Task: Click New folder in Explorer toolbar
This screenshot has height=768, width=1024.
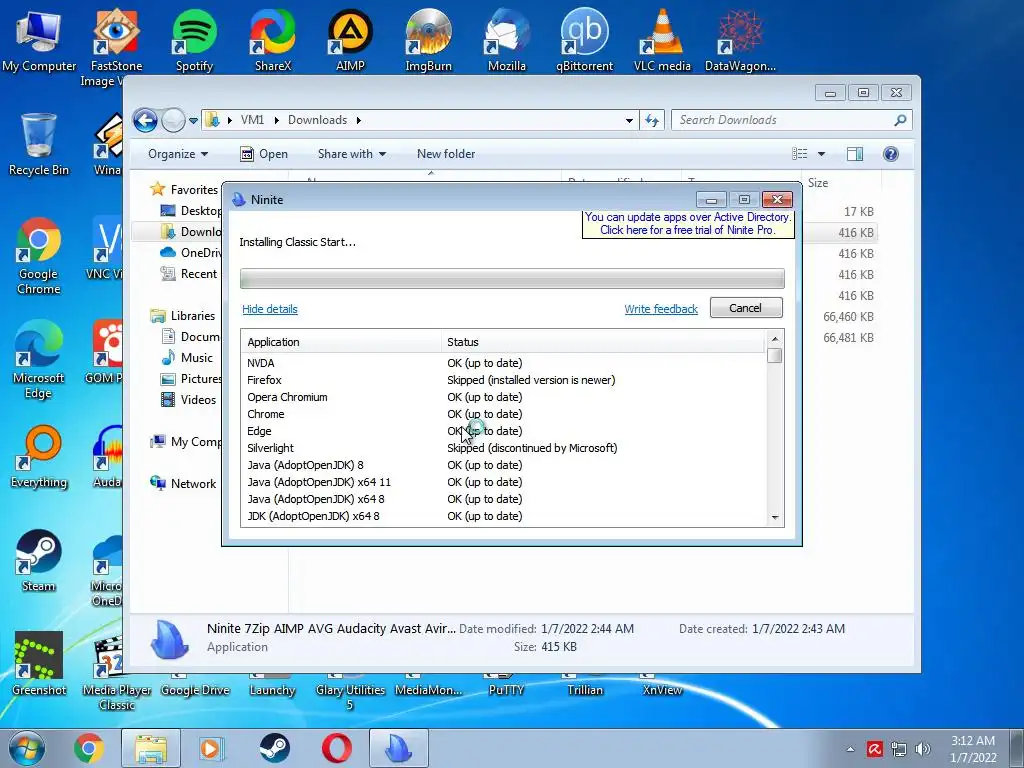Action: coord(446,153)
